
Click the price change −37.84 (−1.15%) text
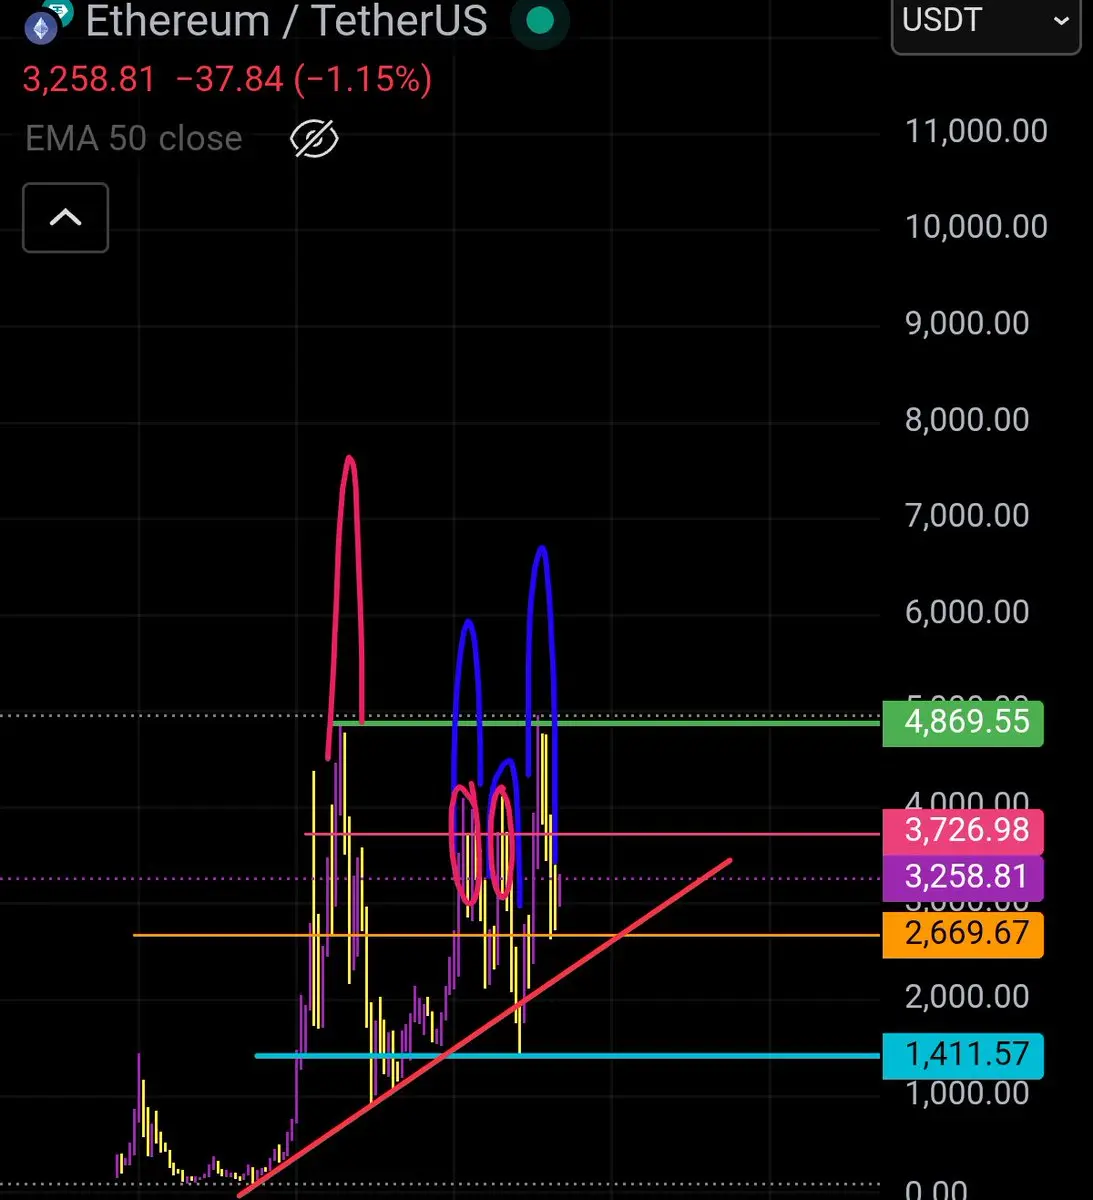point(304,79)
